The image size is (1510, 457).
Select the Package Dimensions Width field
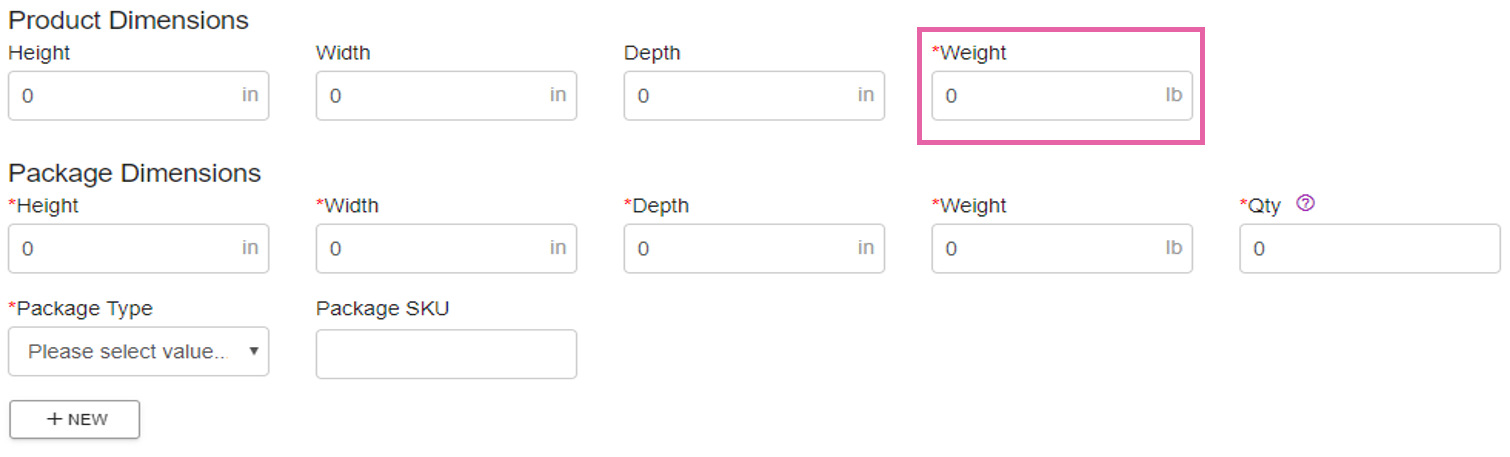coord(446,248)
